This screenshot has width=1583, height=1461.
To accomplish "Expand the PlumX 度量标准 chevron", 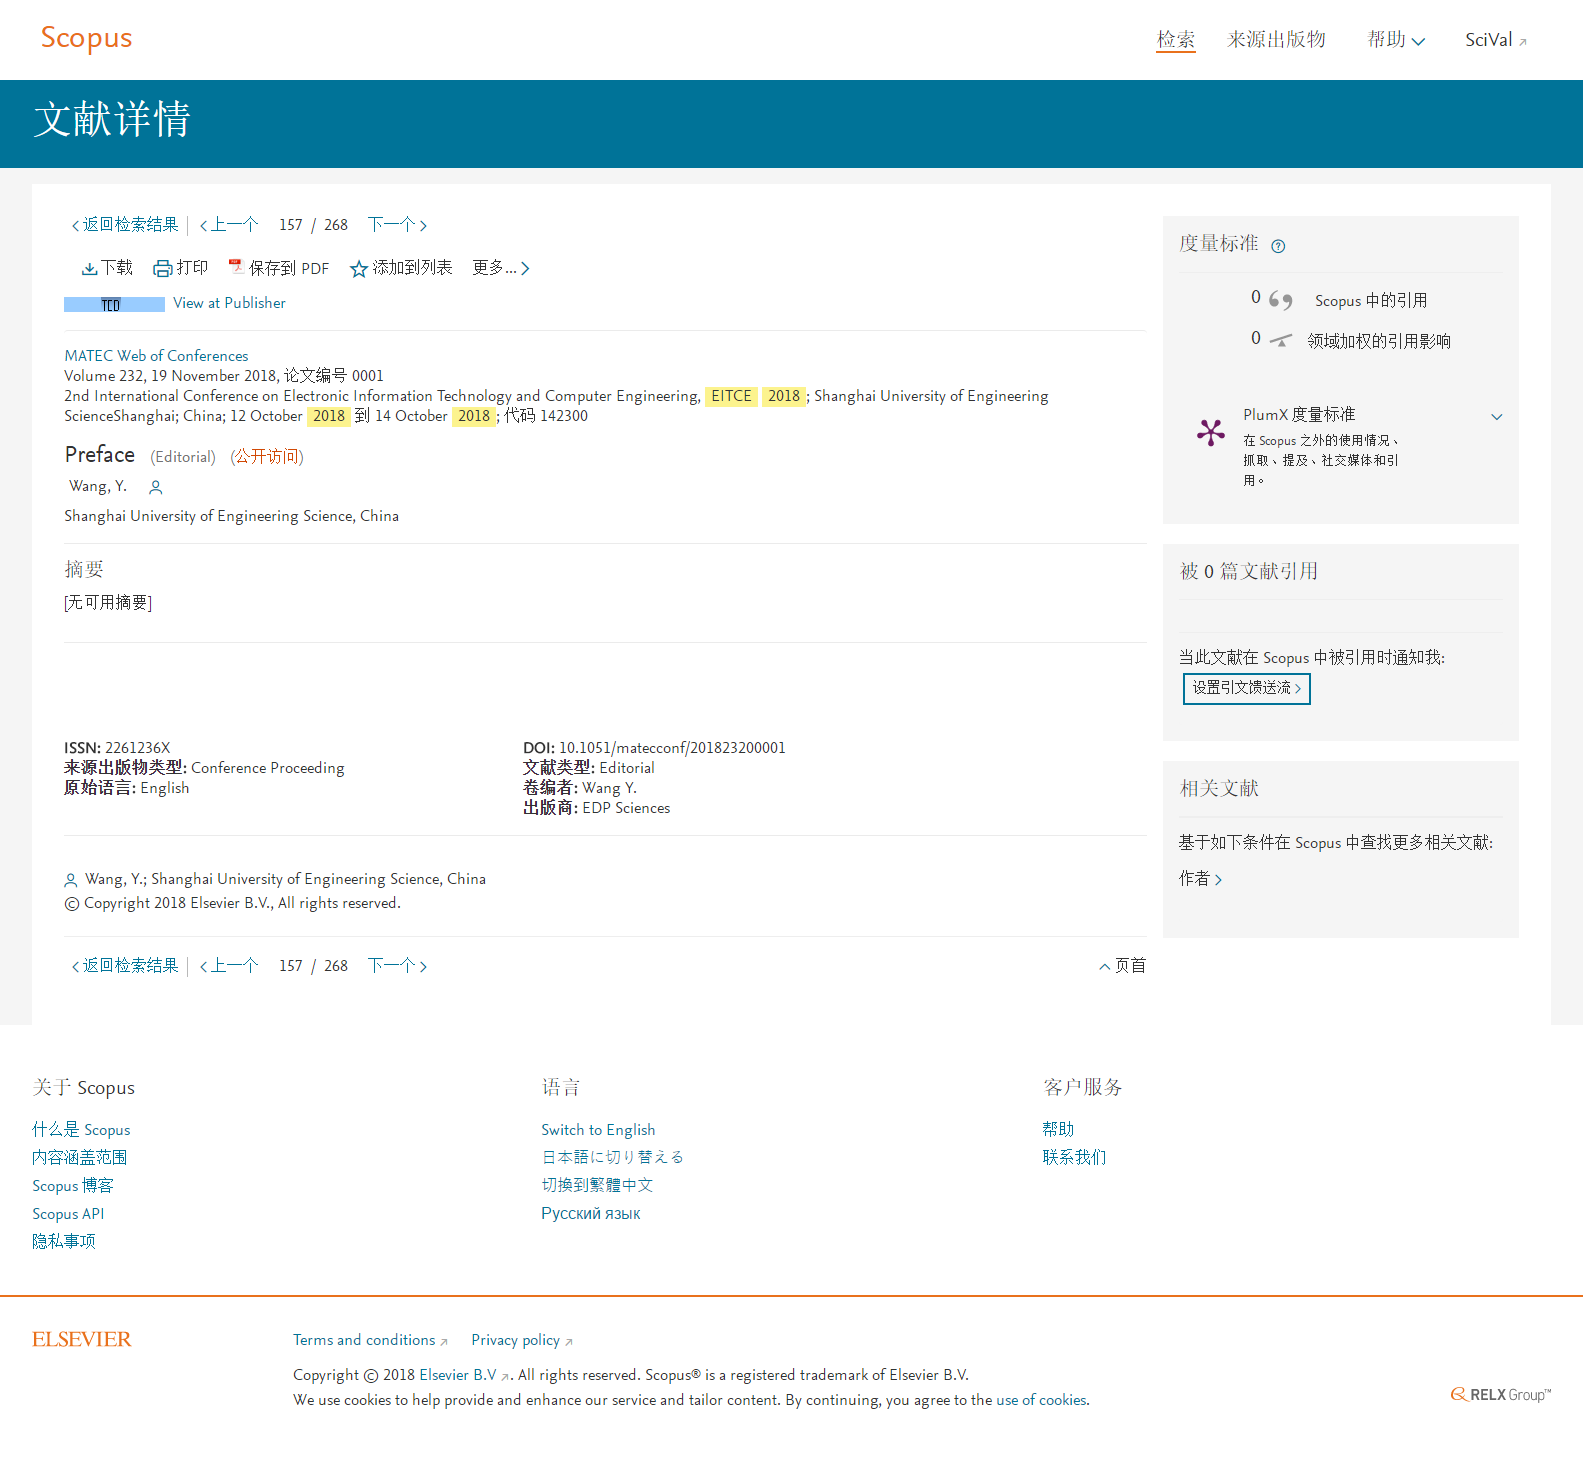I will point(1496,417).
